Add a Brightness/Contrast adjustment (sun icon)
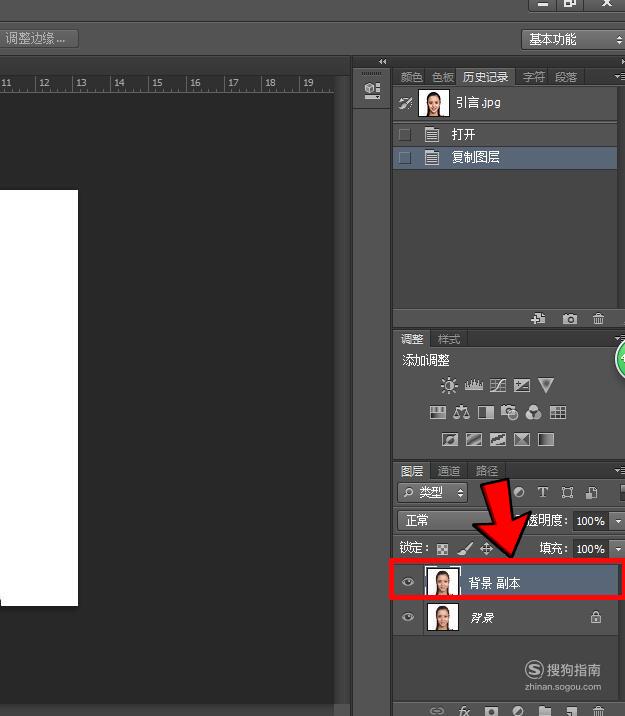The height and width of the screenshot is (716, 625). pos(449,385)
